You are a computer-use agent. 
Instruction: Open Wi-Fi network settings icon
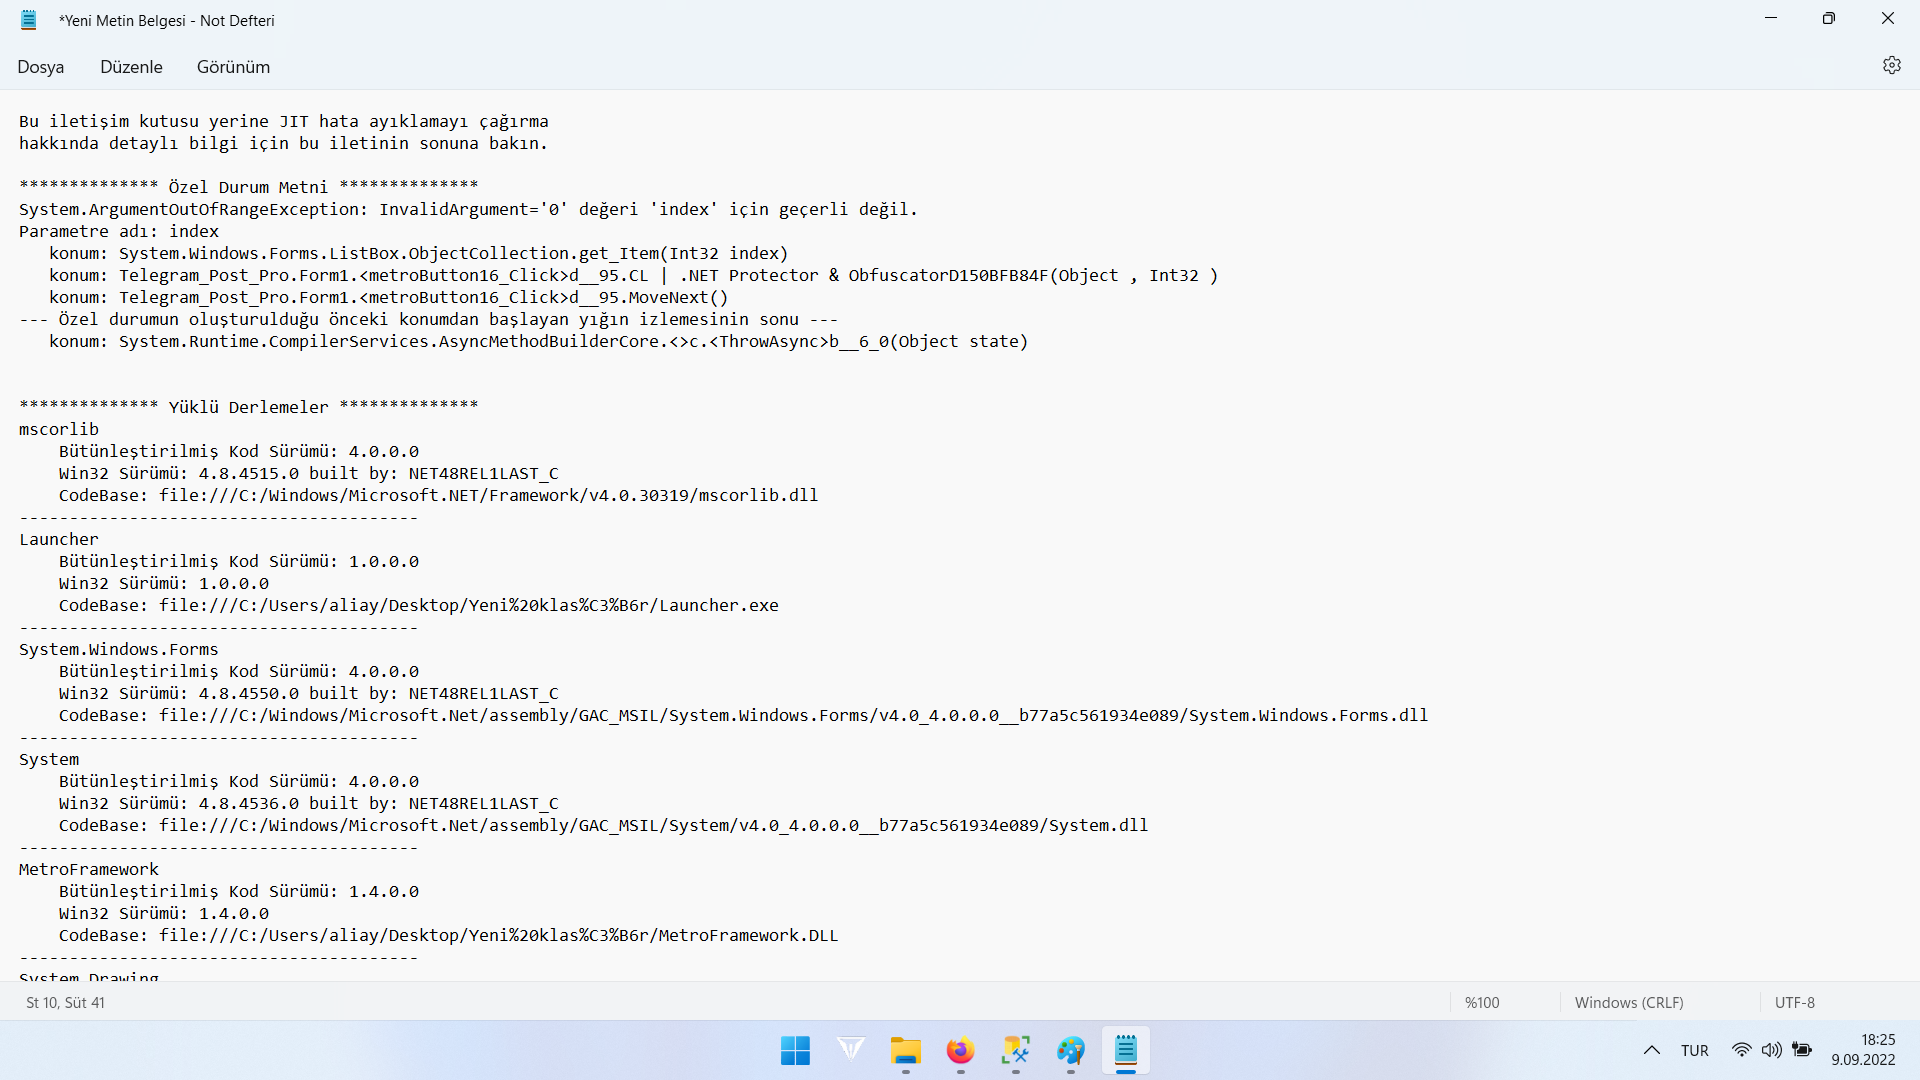point(1742,1050)
